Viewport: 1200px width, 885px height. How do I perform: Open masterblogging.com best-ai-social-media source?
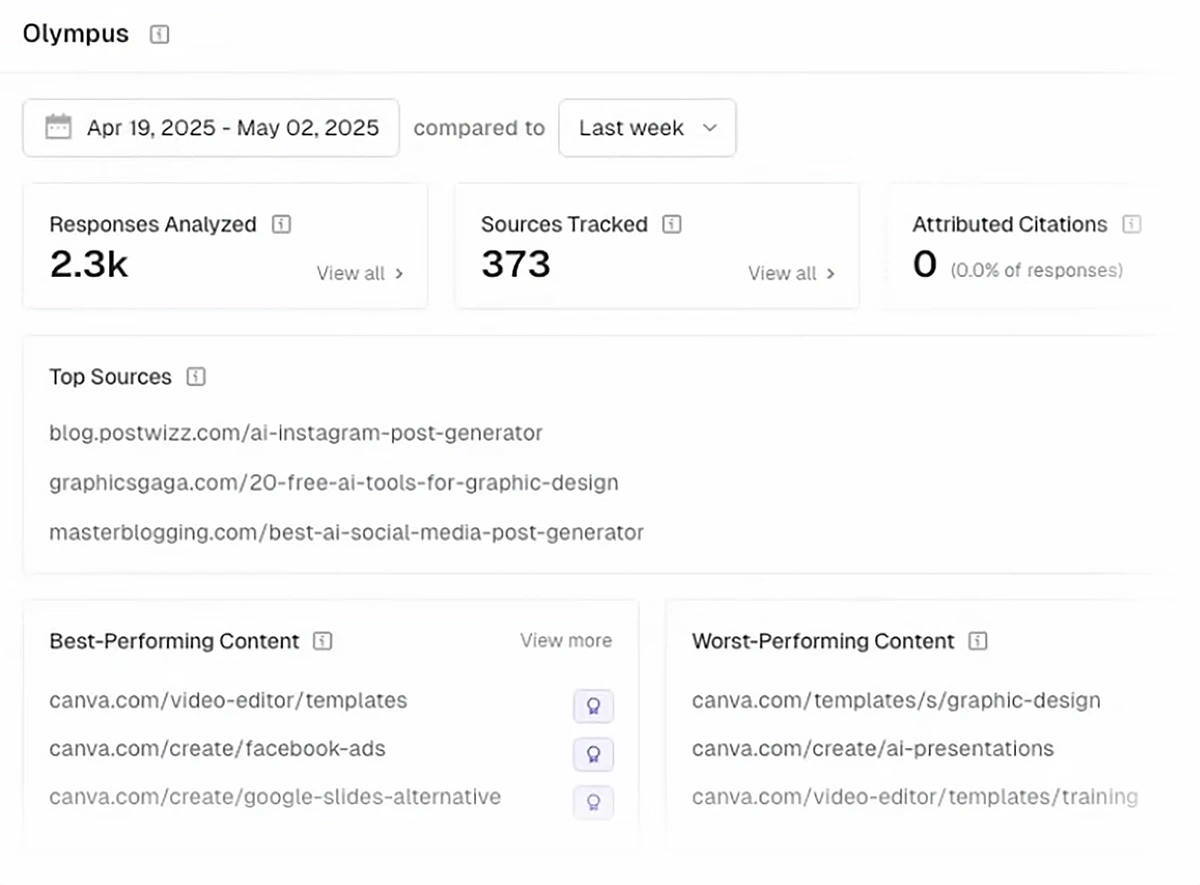coord(346,532)
